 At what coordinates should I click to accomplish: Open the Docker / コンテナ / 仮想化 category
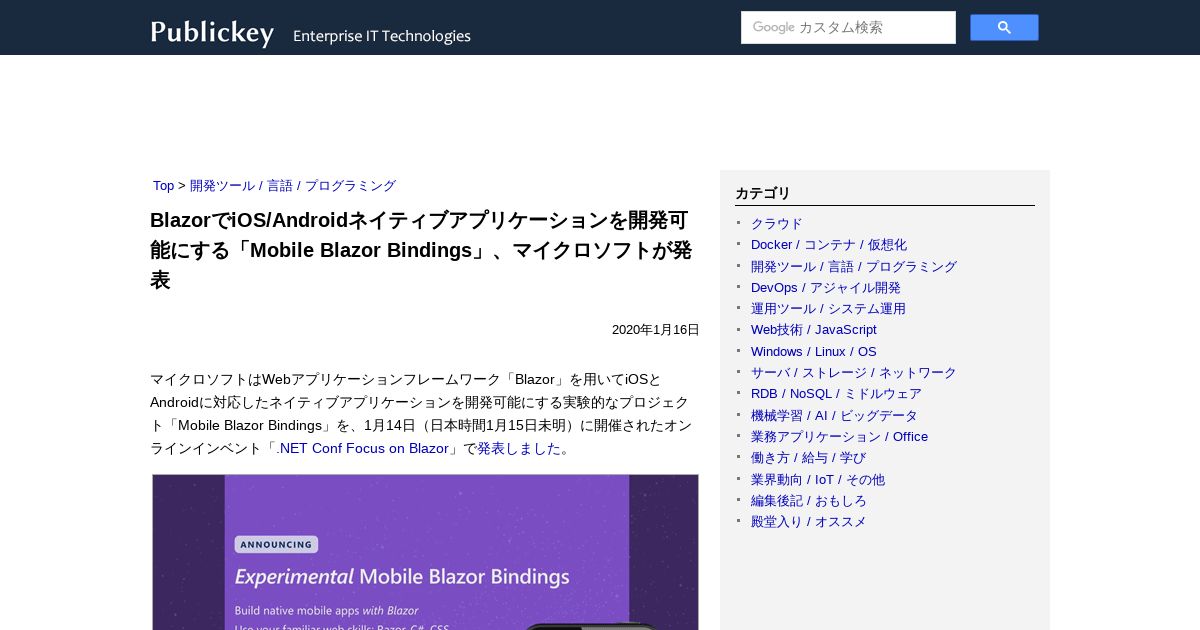(x=829, y=245)
